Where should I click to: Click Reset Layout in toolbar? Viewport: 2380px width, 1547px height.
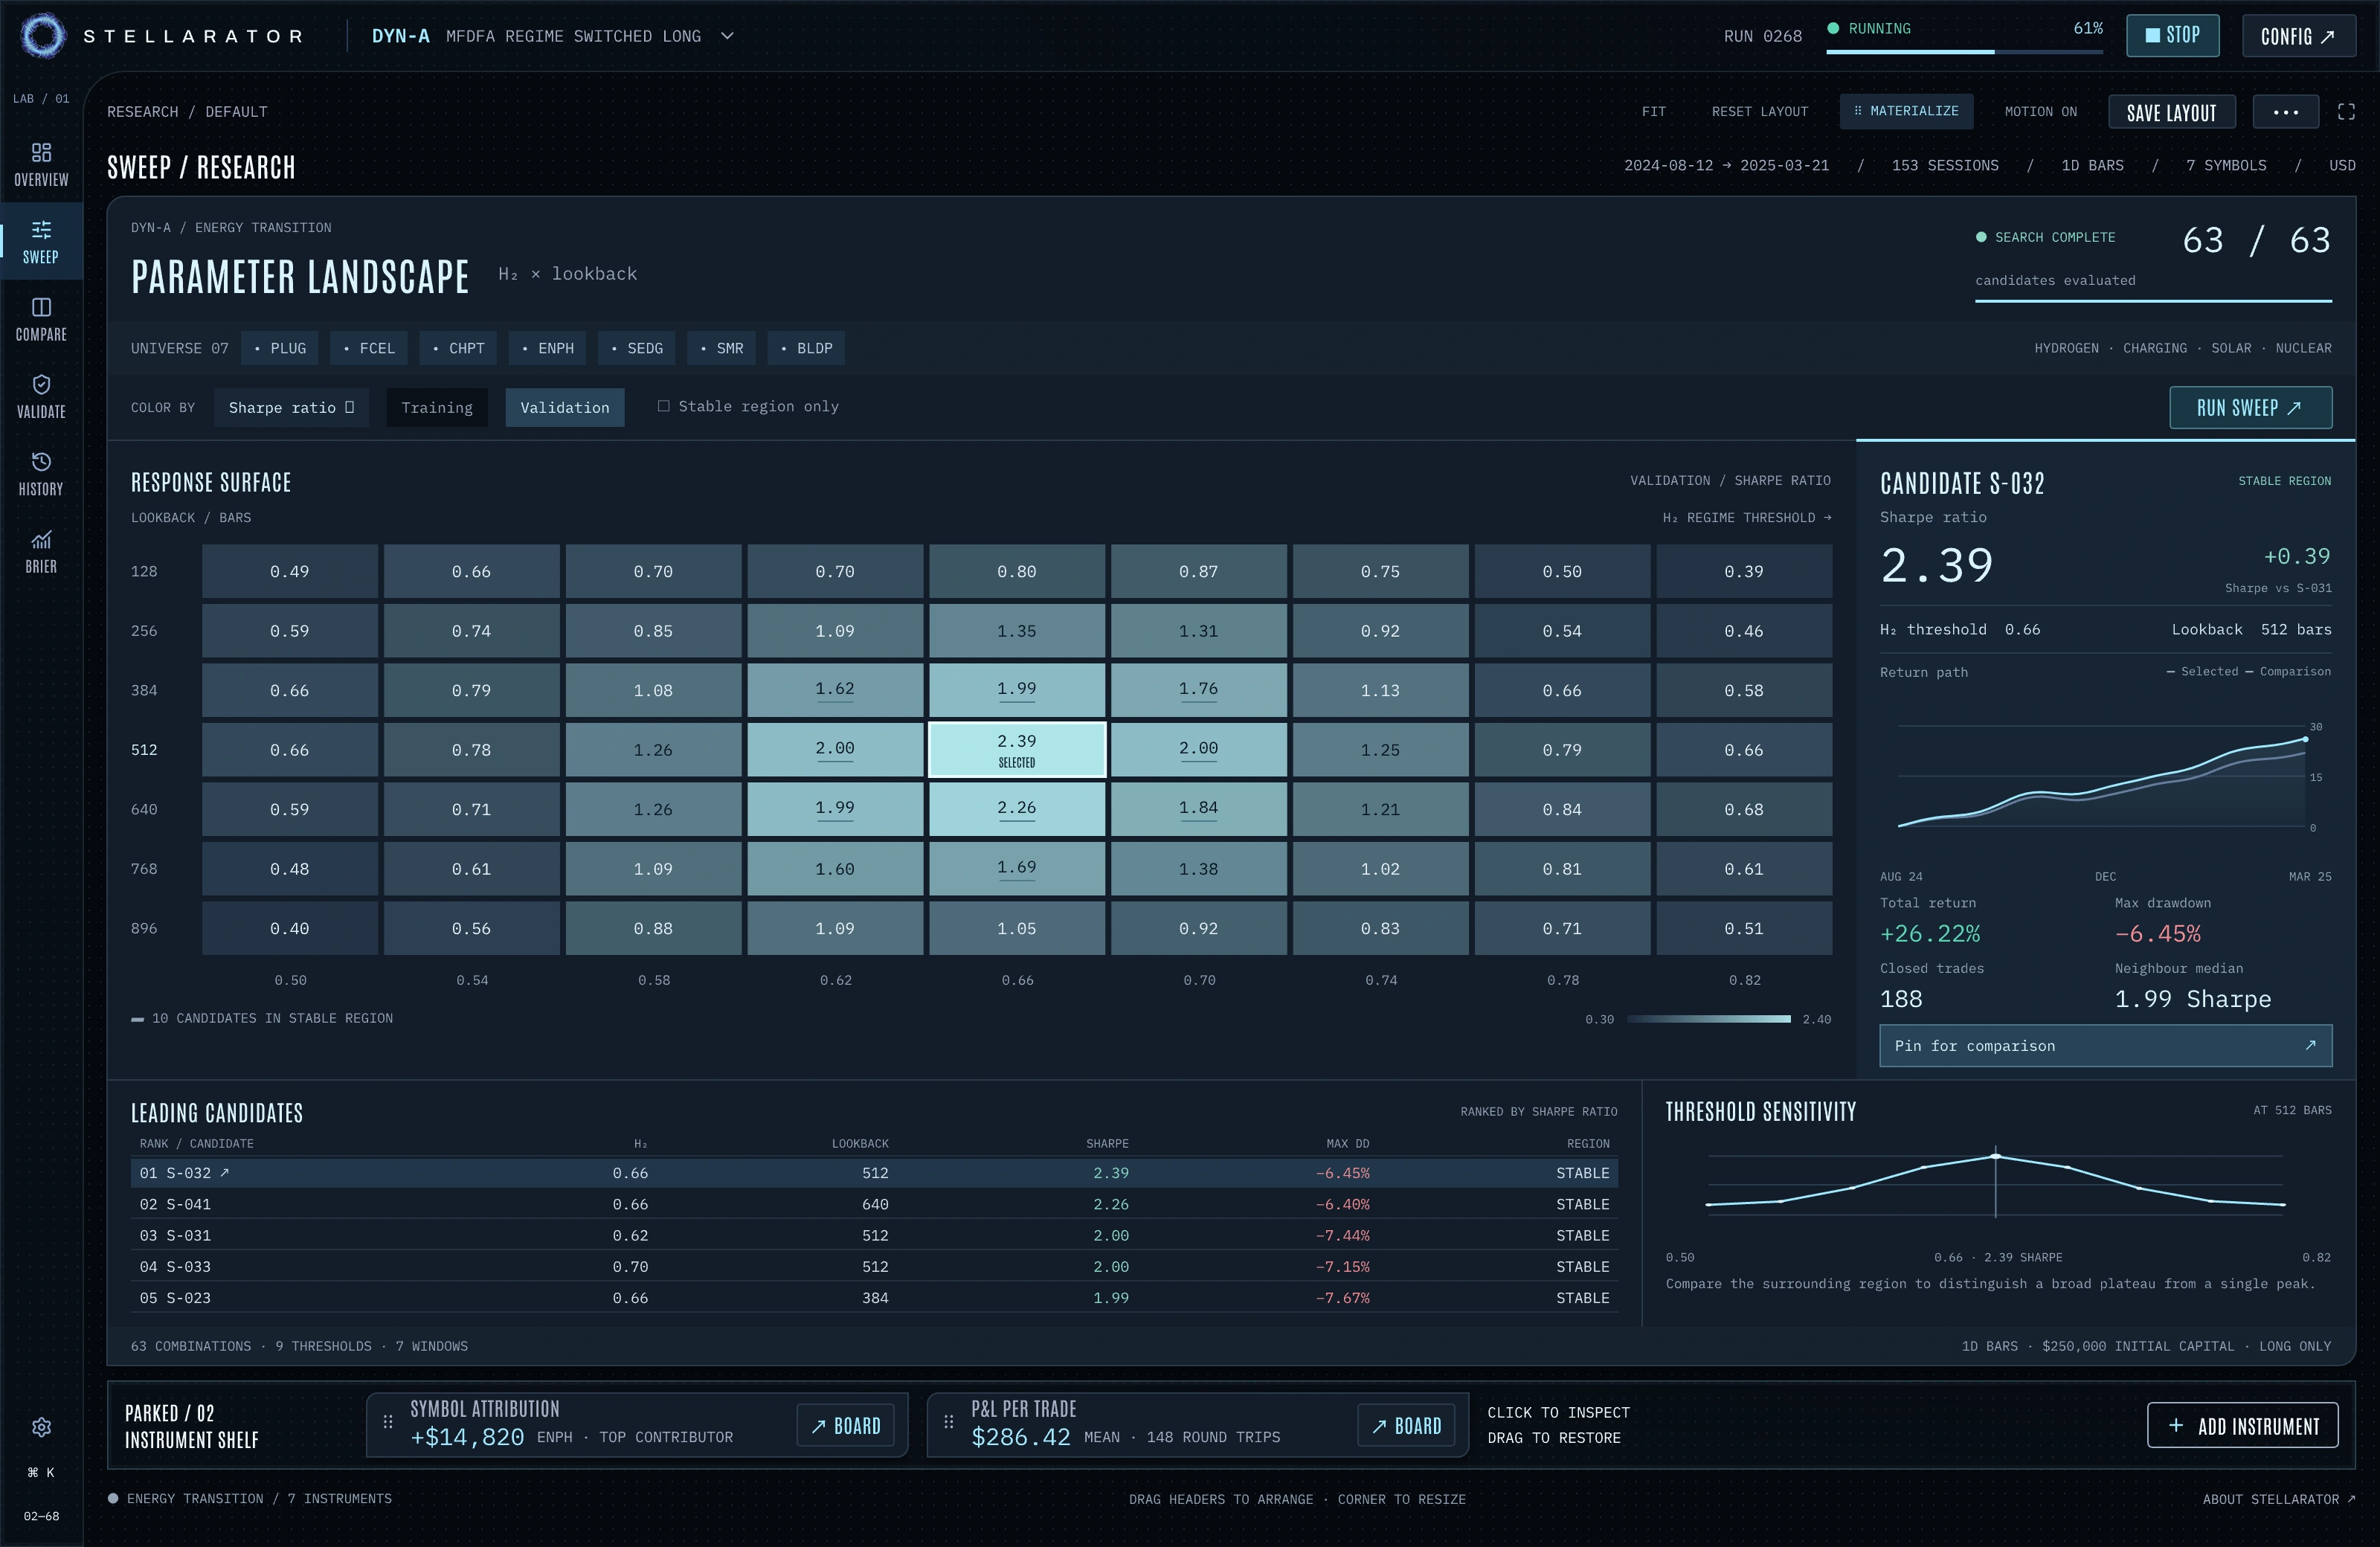point(1759,112)
